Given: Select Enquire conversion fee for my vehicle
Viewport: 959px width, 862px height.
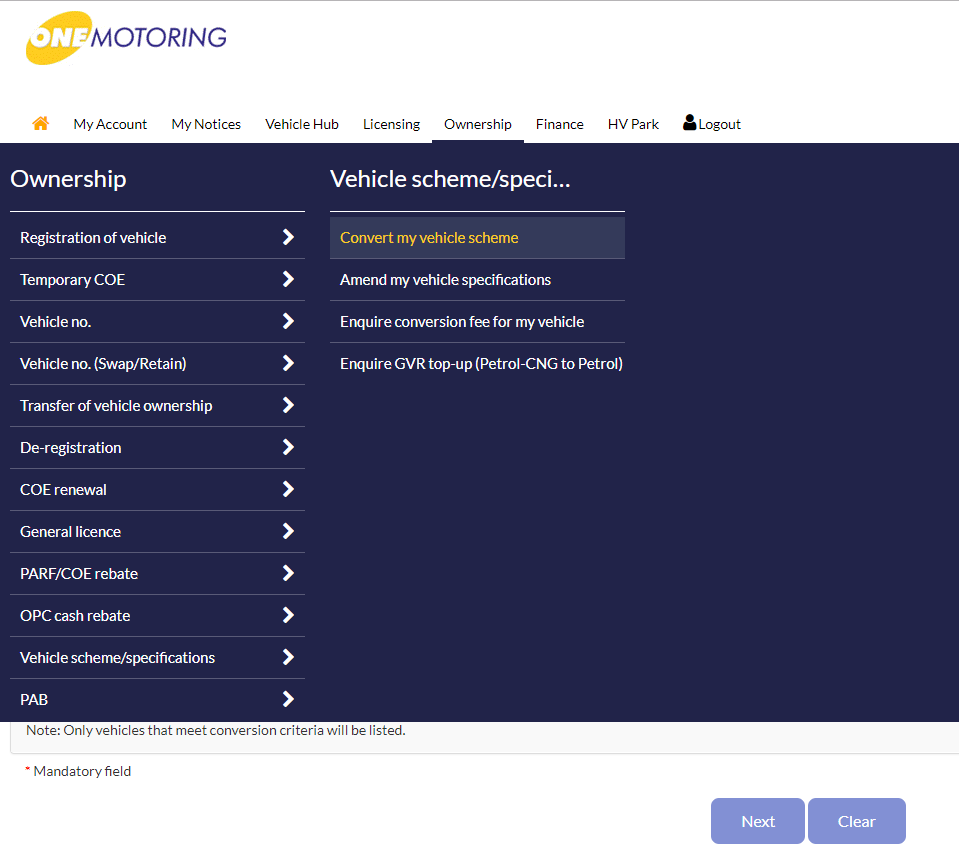Looking at the screenshot, I should point(461,322).
